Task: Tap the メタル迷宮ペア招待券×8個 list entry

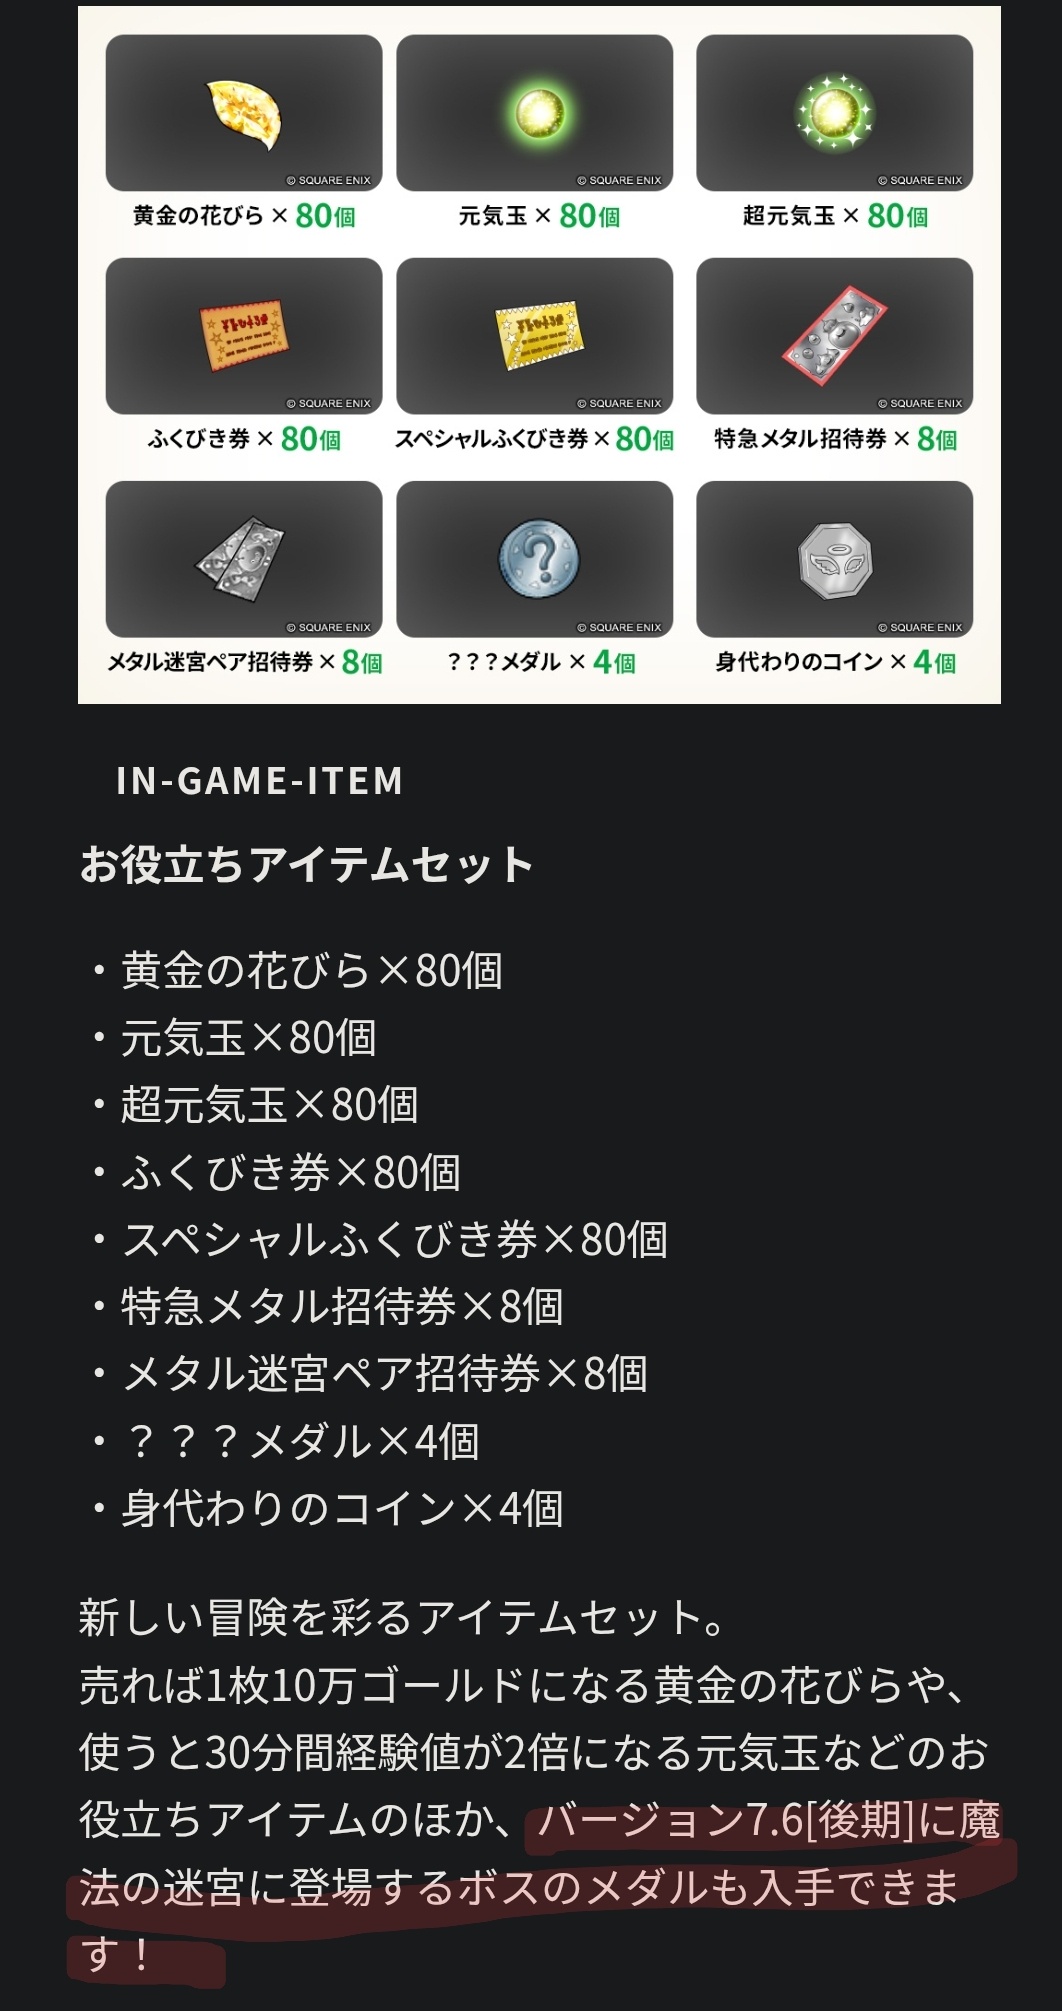Action: (384, 1374)
